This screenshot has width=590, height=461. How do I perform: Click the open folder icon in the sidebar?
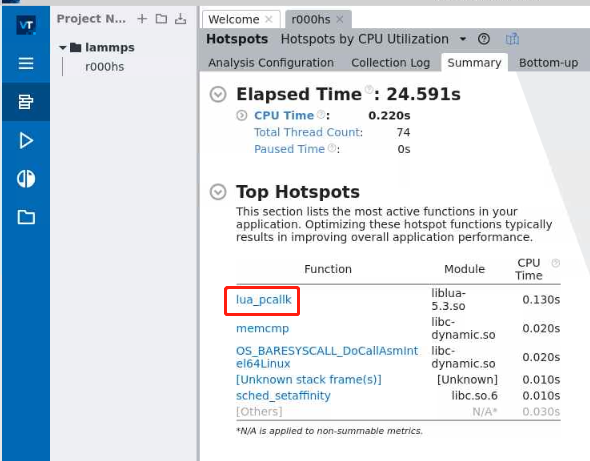pos(26,217)
